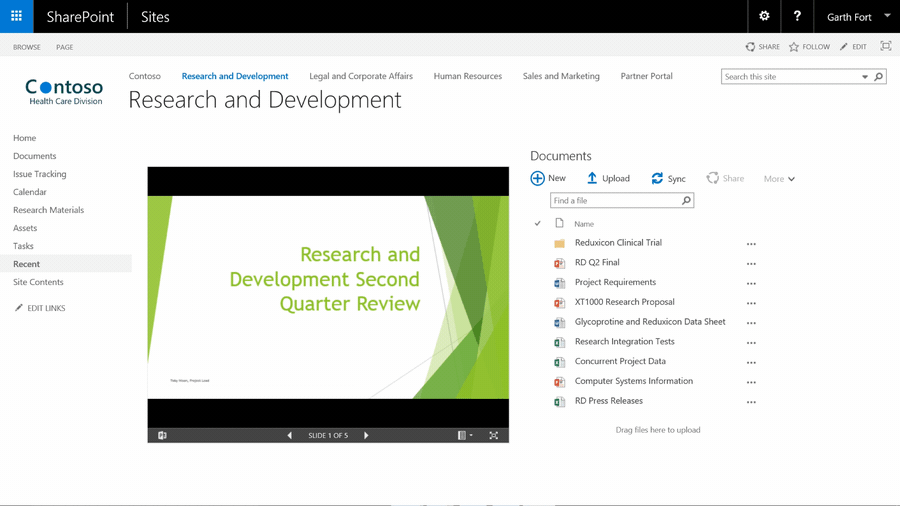Screen dimensions: 900x506
Task: Open the XT1000 Research Proposal document
Action: pos(624,302)
